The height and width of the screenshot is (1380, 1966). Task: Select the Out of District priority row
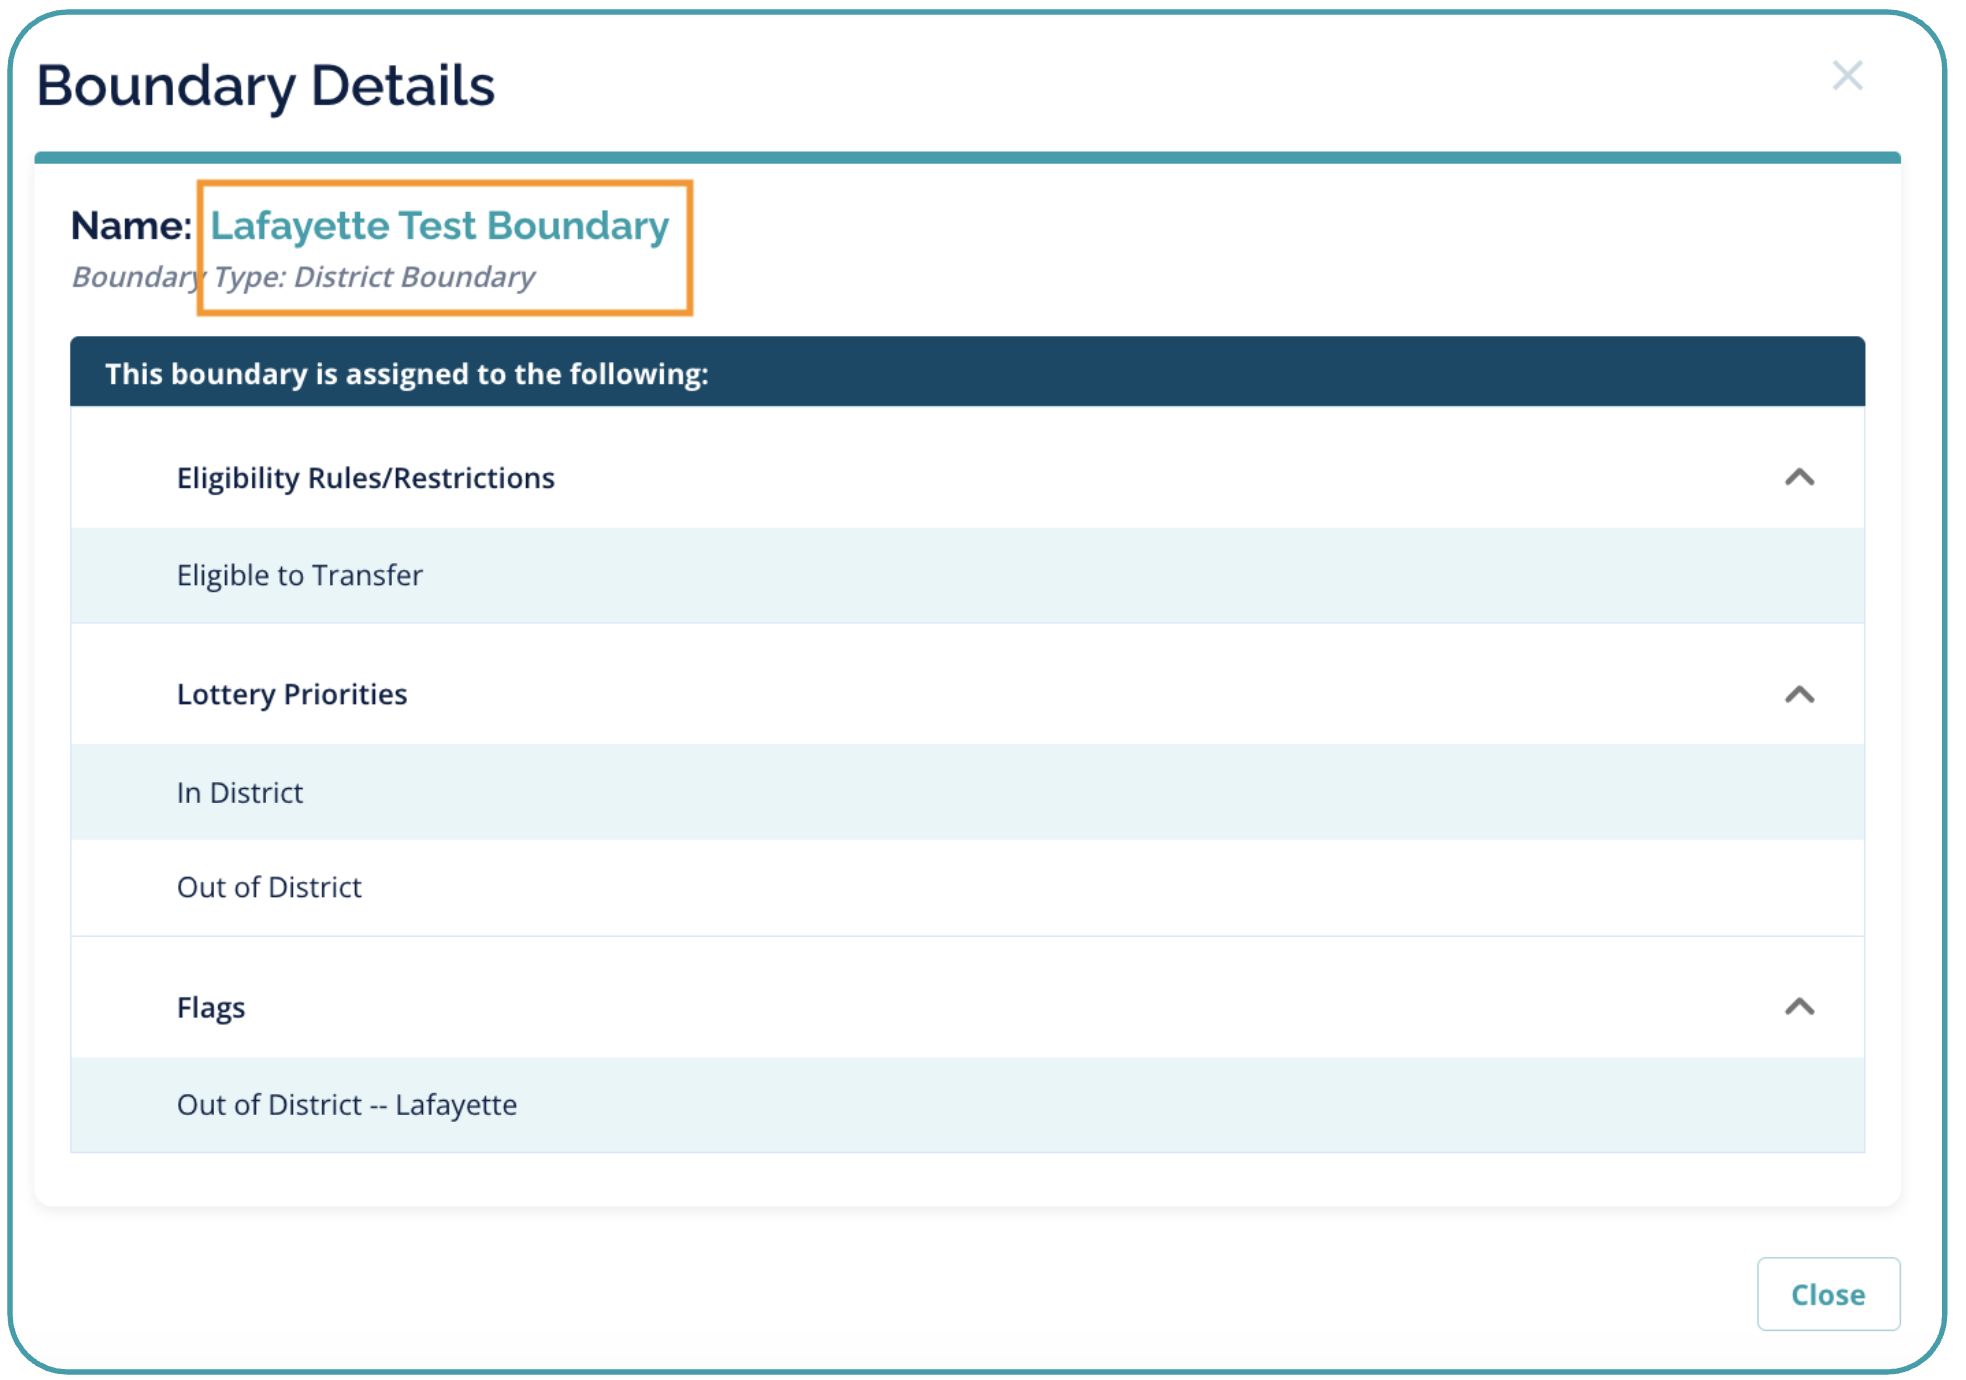(x=269, y=888)
